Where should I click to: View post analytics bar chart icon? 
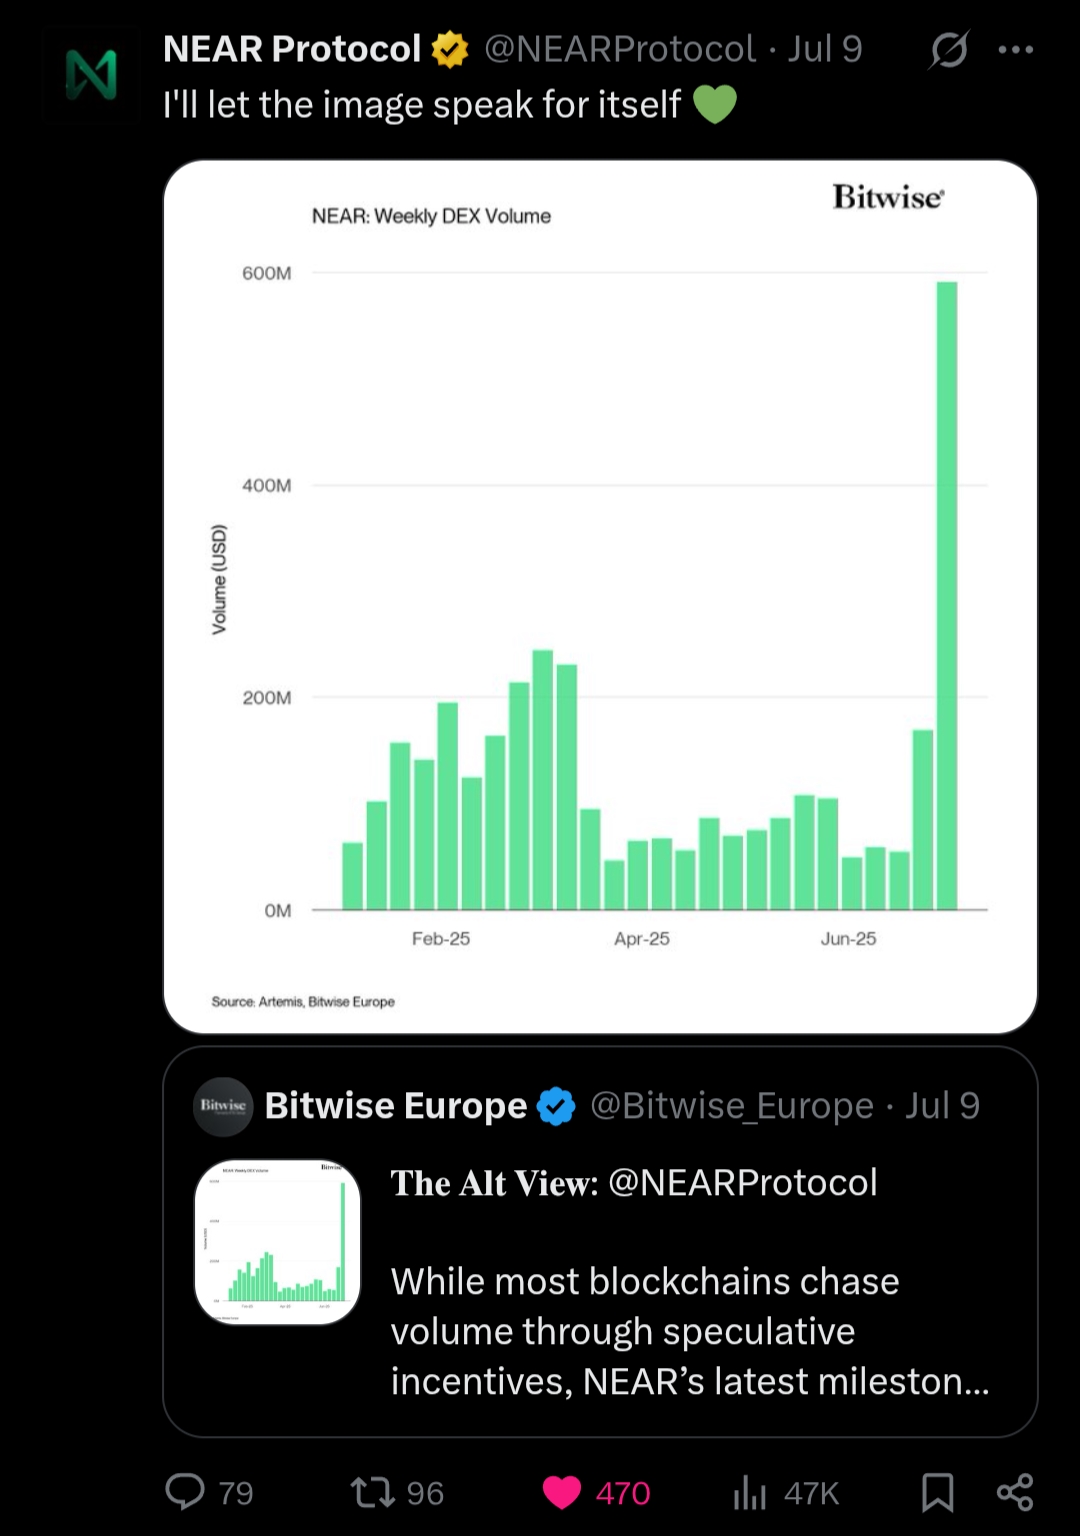coord(749,1492)
